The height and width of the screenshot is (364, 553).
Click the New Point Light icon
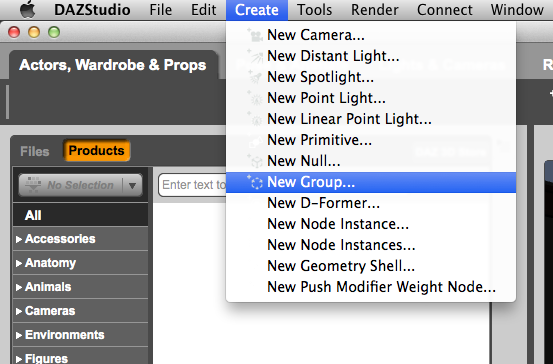[255, 98]
